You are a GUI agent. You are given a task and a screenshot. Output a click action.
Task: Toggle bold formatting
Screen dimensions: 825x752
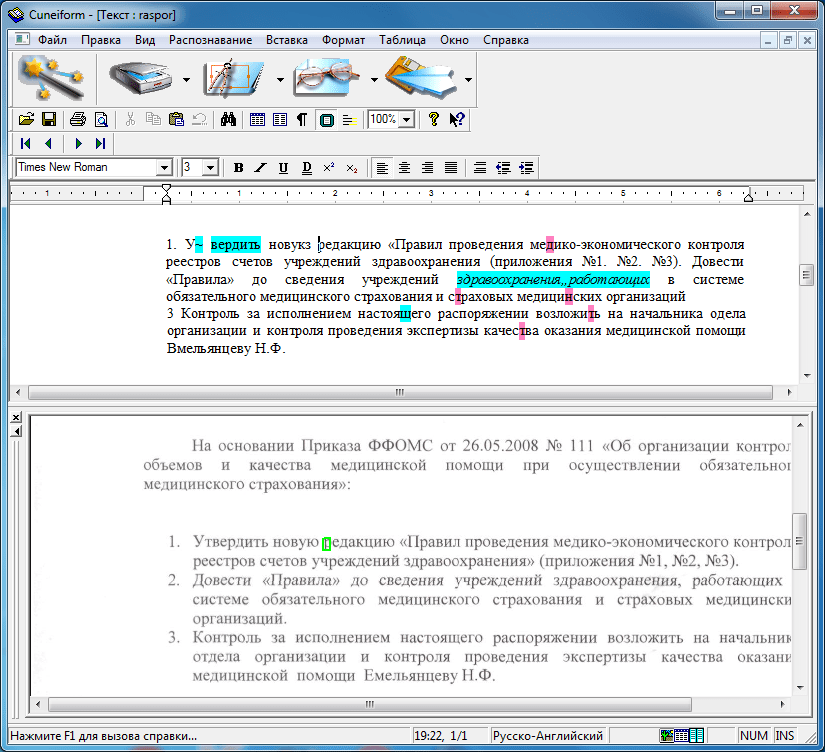pyautogui.click(x=238, y=168)
